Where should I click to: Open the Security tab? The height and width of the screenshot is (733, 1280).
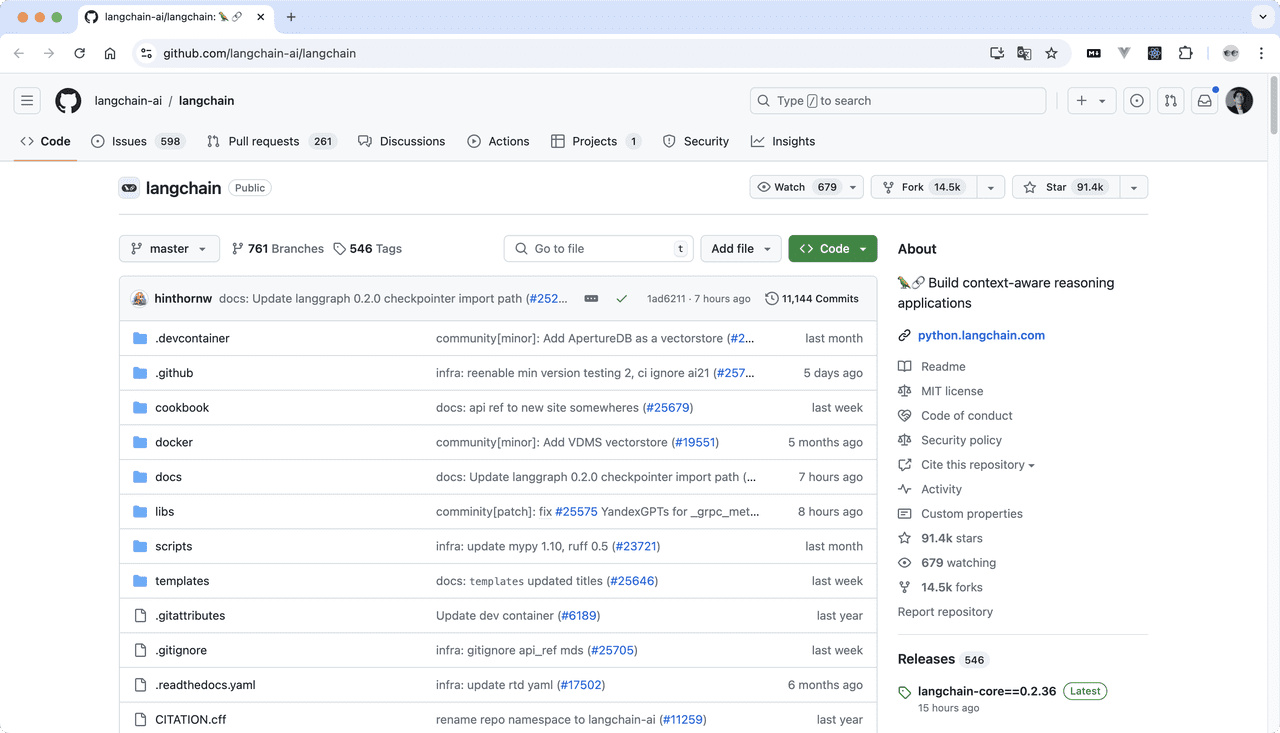tap(696, 141)
